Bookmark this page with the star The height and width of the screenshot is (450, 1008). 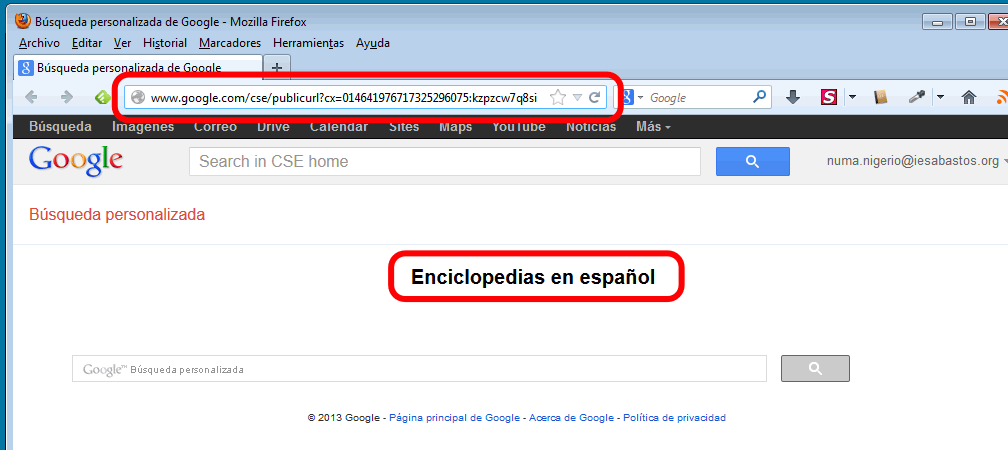coord(558,98)
